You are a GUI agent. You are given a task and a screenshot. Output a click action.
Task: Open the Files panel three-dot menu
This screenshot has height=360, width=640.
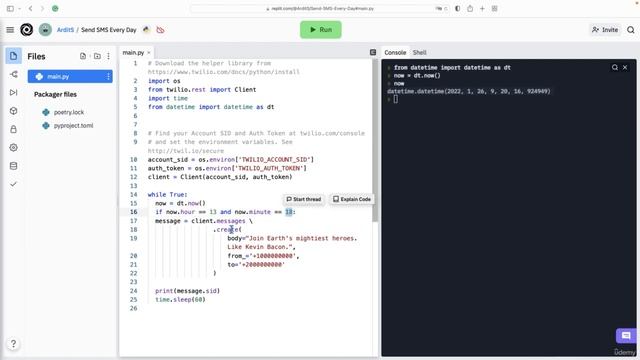109,56
